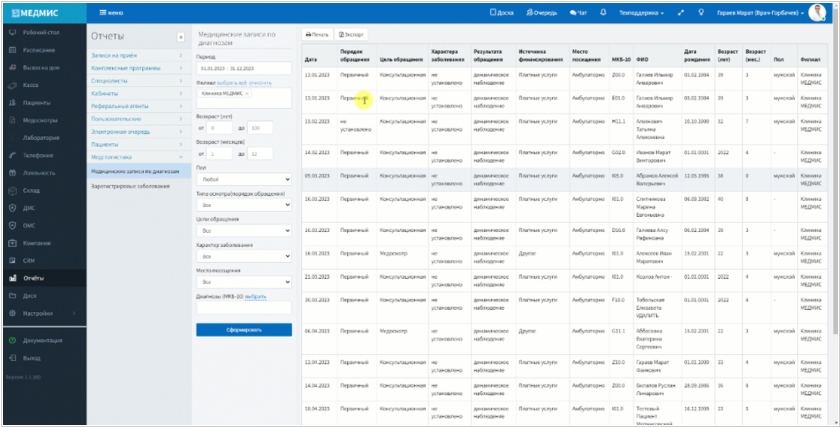Screen dimensions: 840x427
Task: Expand Реферальные агенты reports group
Action: click(x=137, y=106)
